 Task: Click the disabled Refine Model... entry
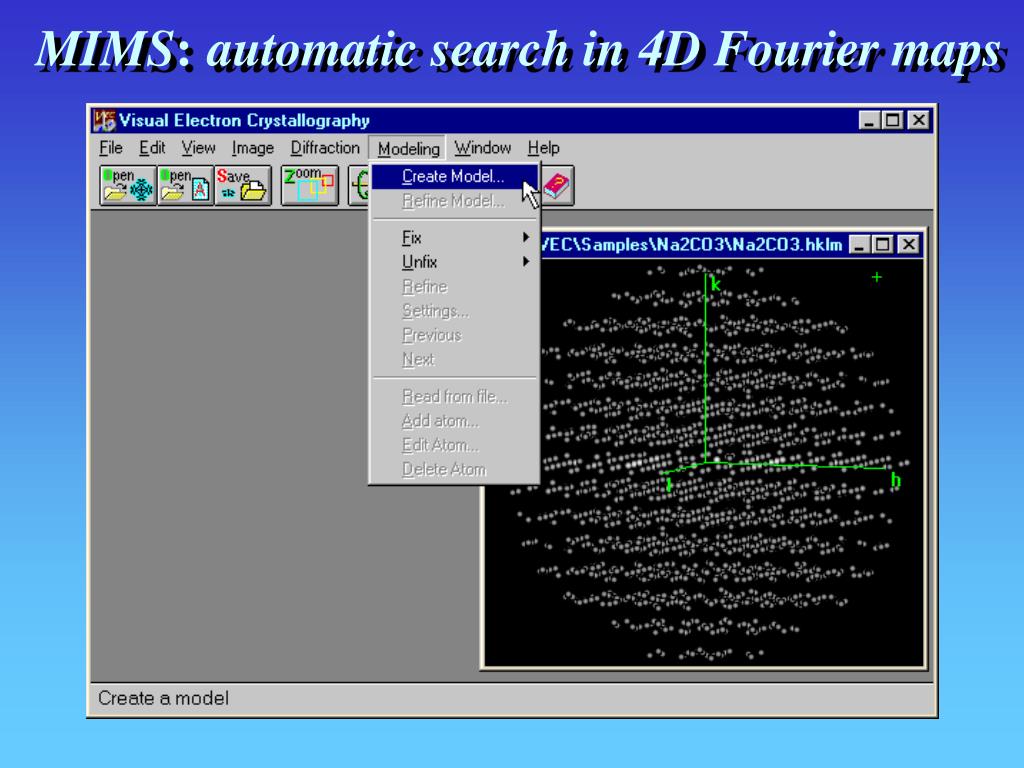pos(455,201)
